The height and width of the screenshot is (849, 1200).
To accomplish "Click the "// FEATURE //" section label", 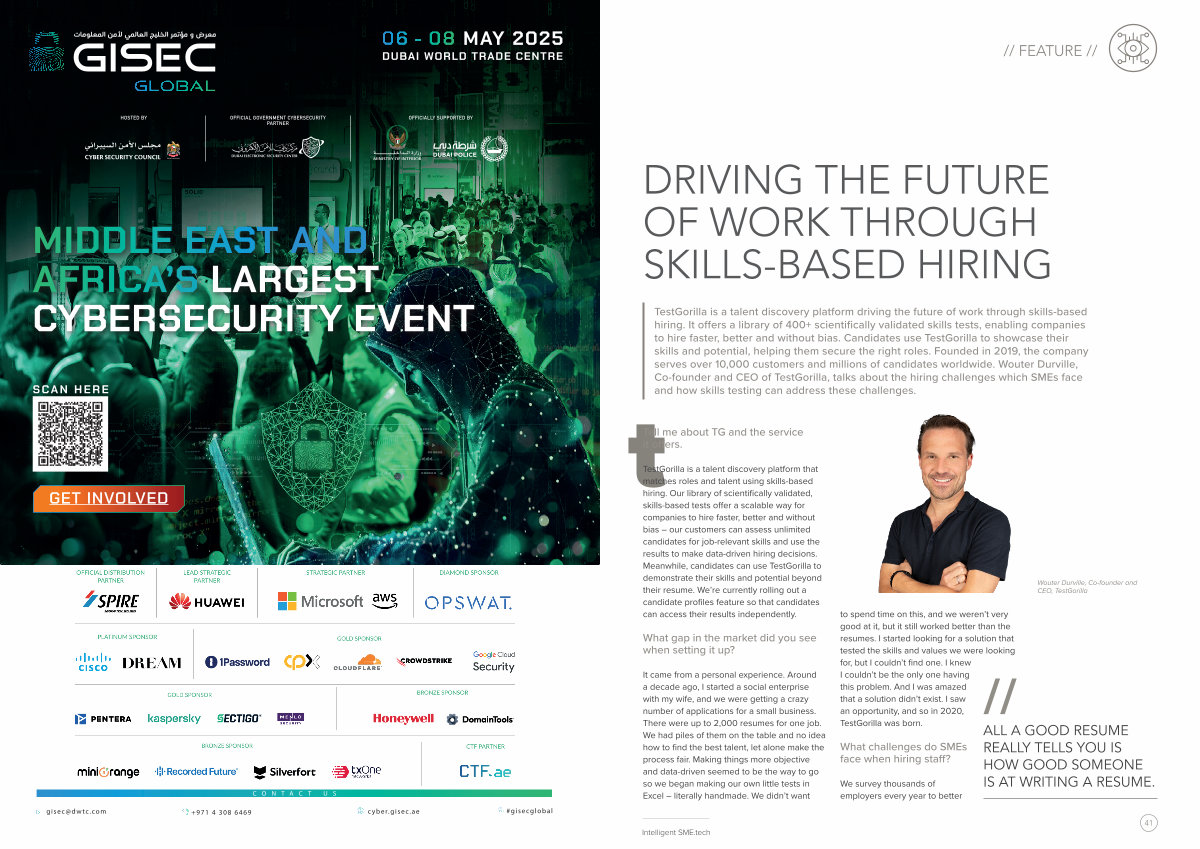I will click(1050, 51).
